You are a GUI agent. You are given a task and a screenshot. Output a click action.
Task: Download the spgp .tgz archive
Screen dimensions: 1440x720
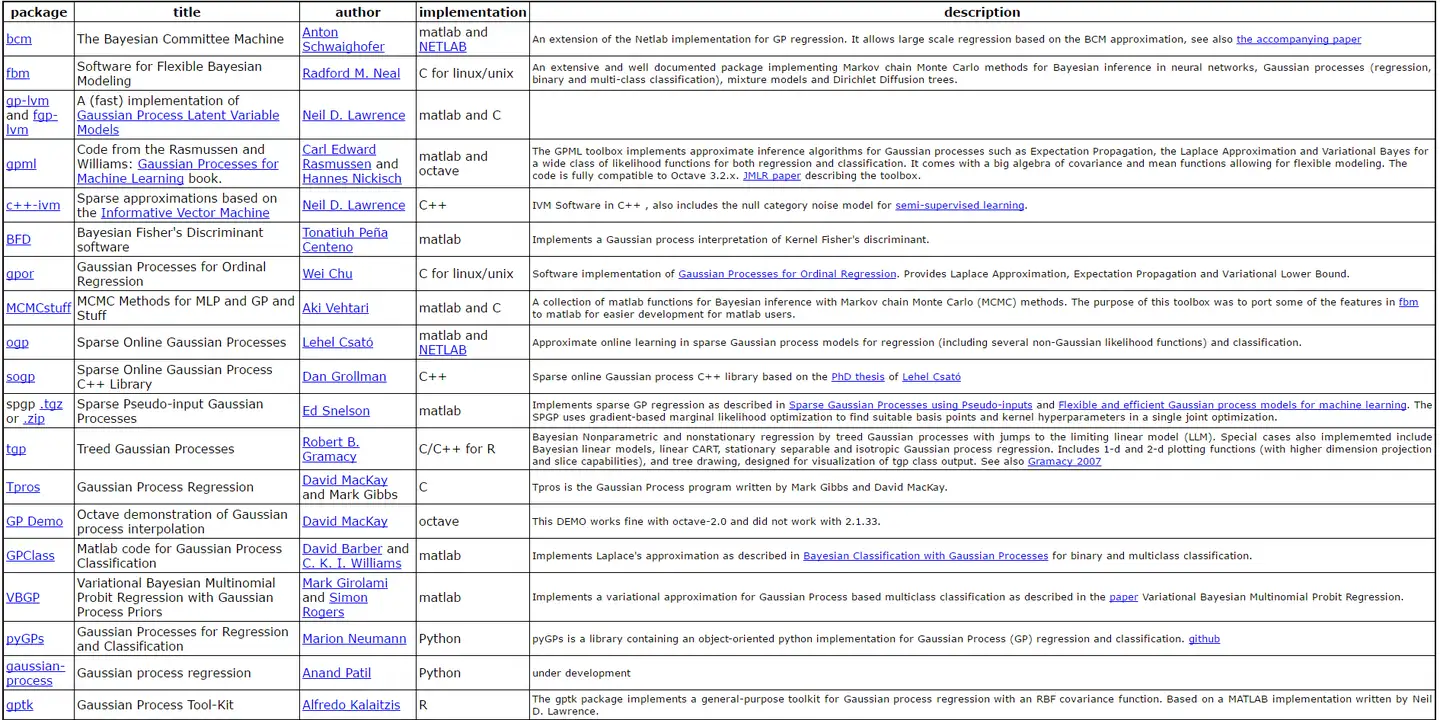[x=51, y=403]
